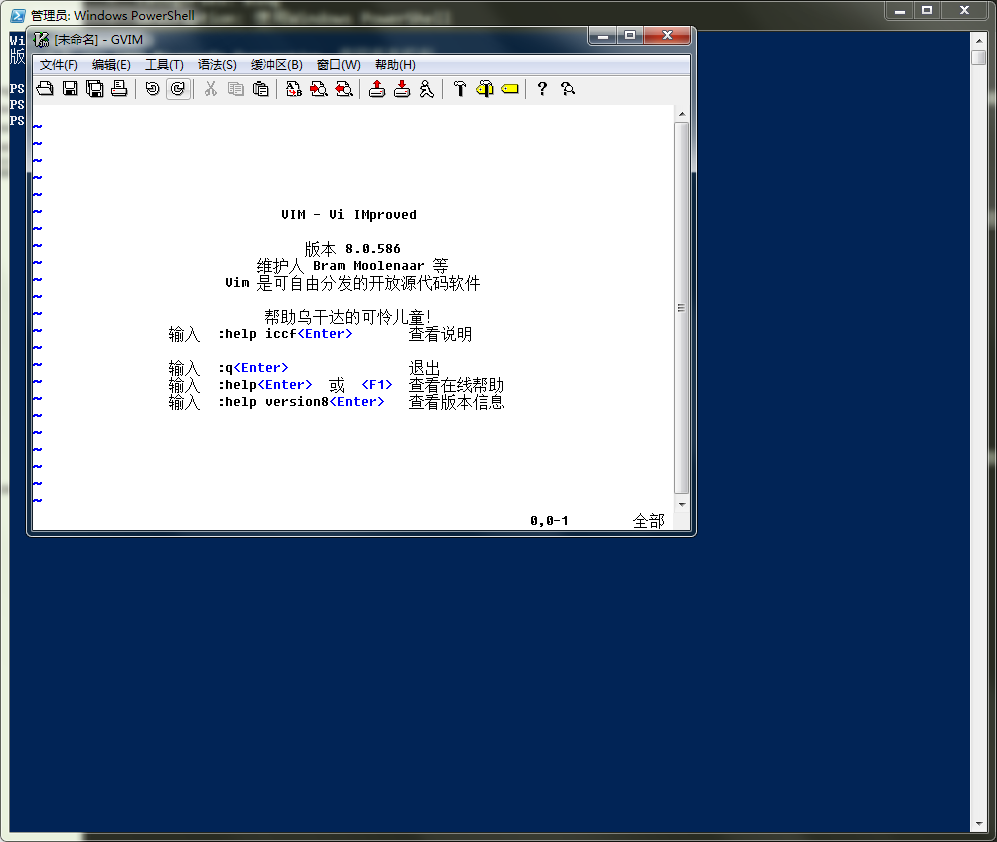
Task: Click the Find Previous icon
Action: pos(344,89)
